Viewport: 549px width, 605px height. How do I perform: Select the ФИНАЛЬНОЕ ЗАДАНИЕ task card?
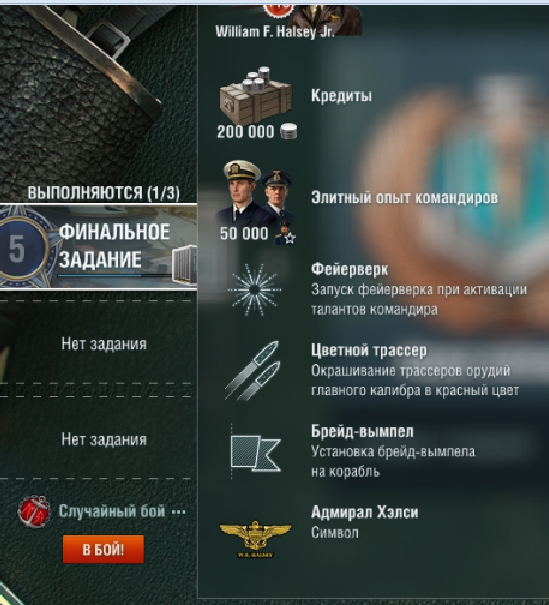click(x=98, y=247)
